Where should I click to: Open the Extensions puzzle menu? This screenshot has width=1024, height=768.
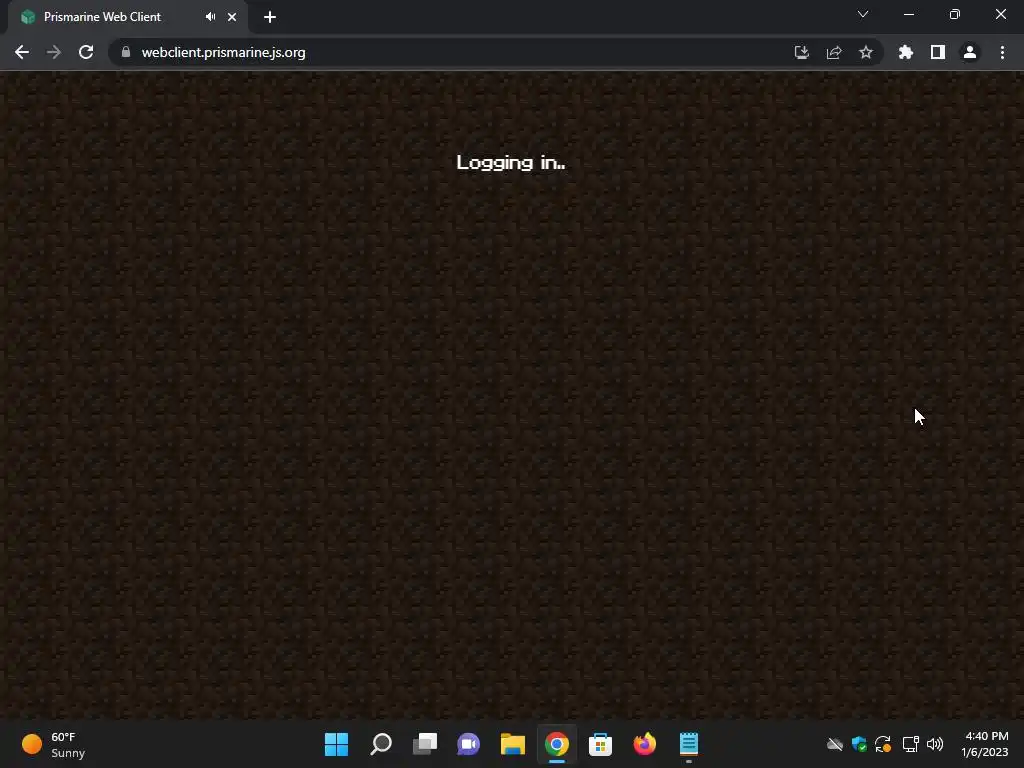[x=906, y=52]
